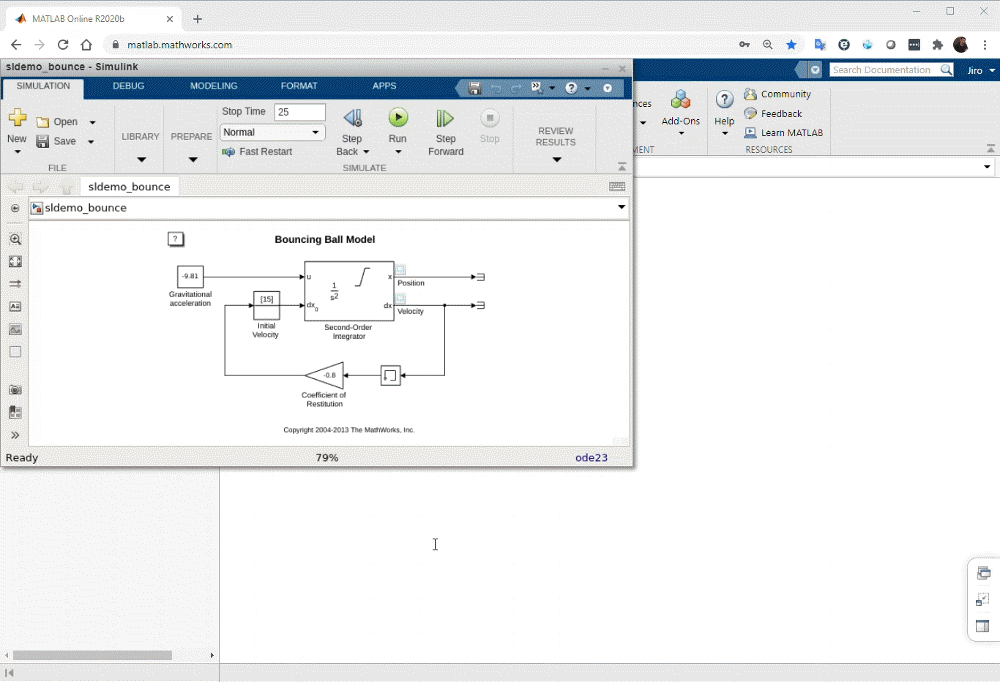
Task: Toggle Fast Restart option
Action: pos(257,152)
